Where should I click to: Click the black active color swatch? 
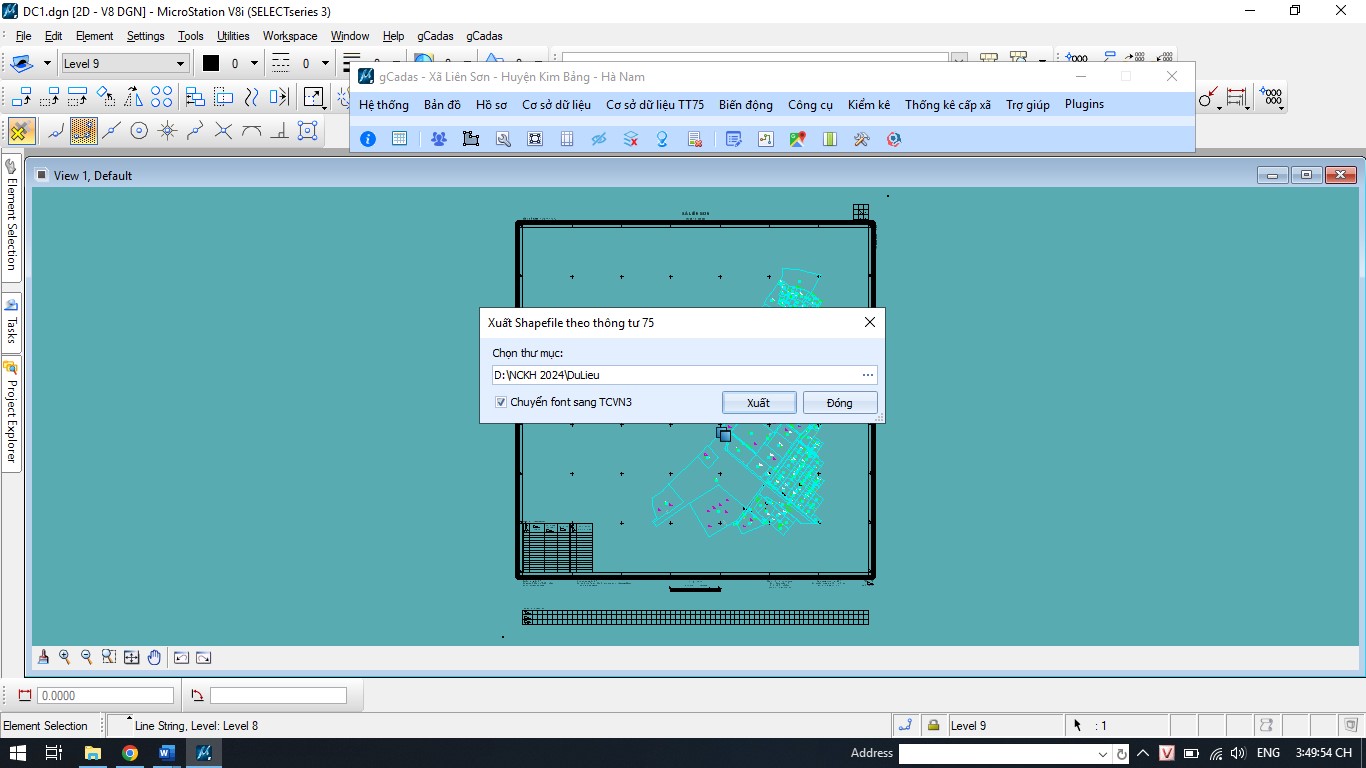click(211, 64)
